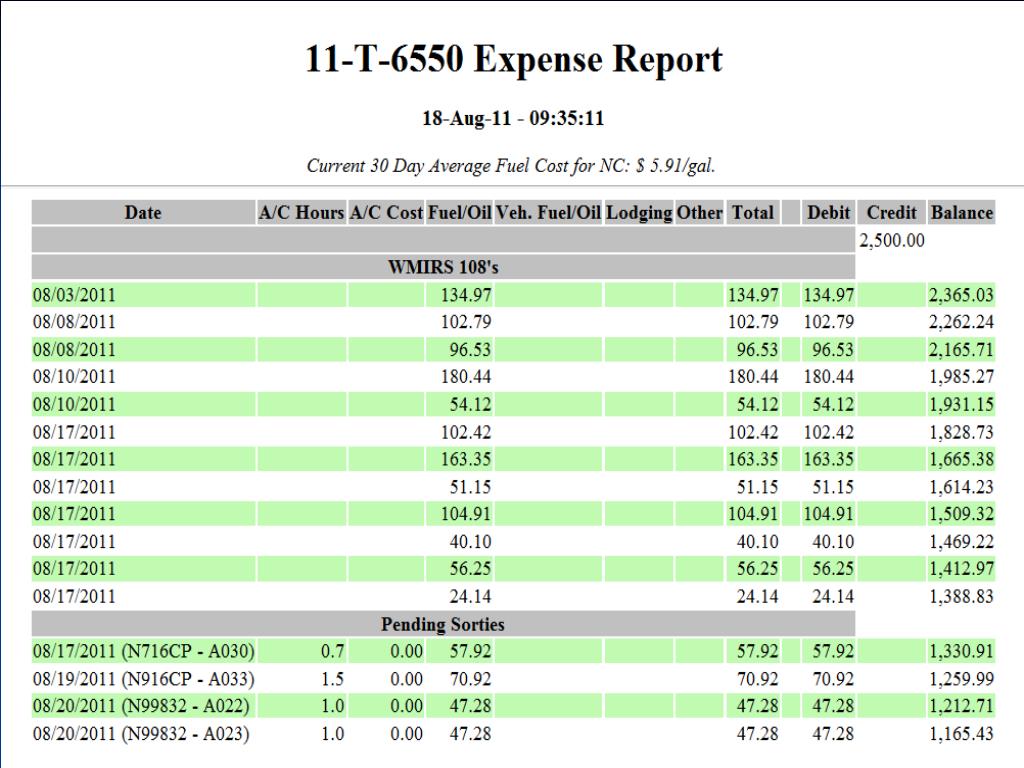
Task: Select the 2,500.00 credit value
Action: point(891,240)
